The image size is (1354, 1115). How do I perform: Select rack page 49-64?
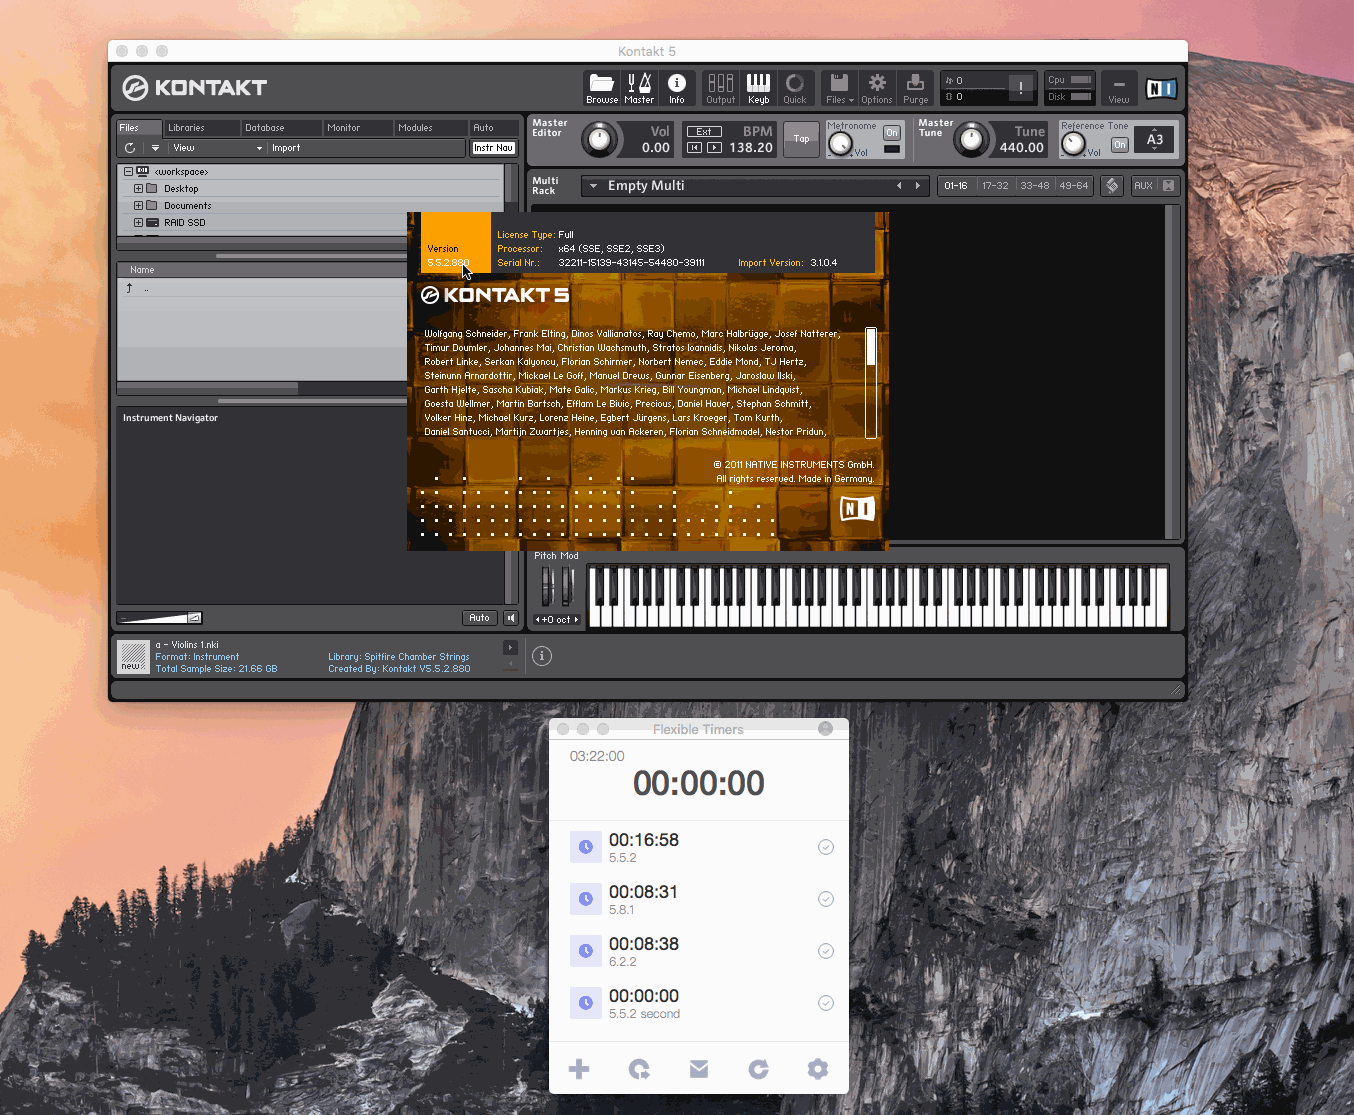tap(1074, 186)
